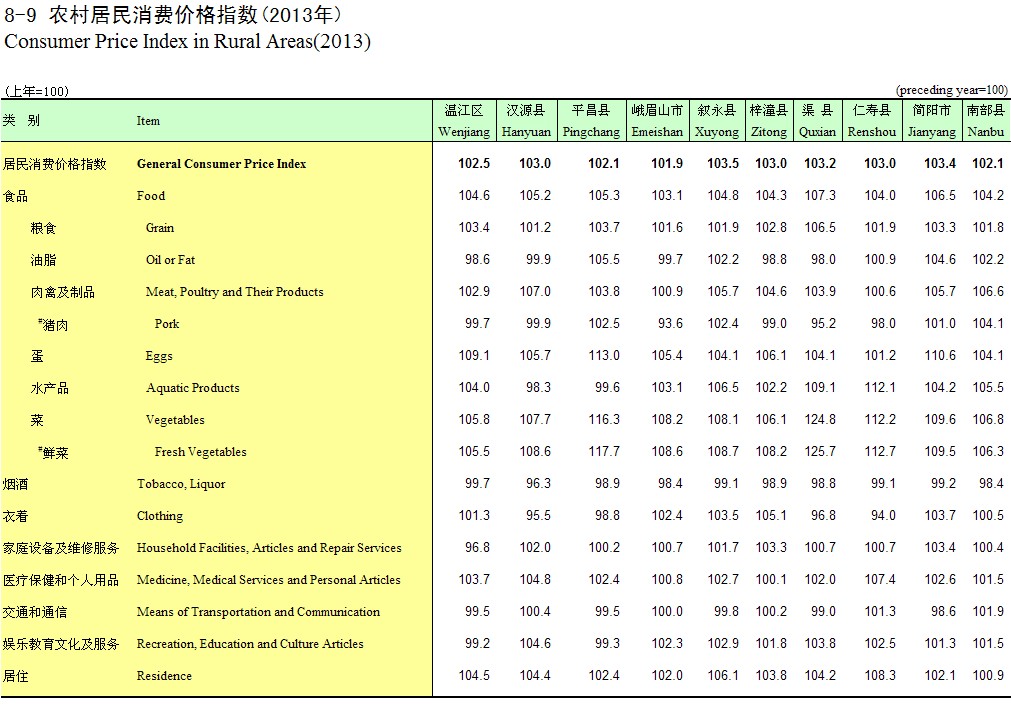Screen dimensions: 1011x713
Task: Select the Nanbu column header
Action: click(x=985, y=121)
